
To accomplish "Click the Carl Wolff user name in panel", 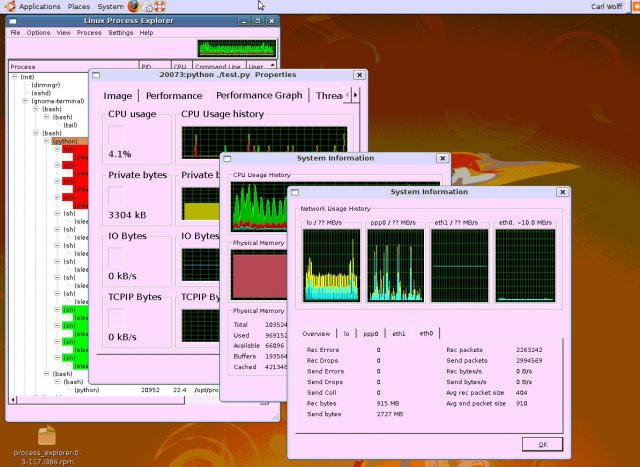I will point(607,7).
